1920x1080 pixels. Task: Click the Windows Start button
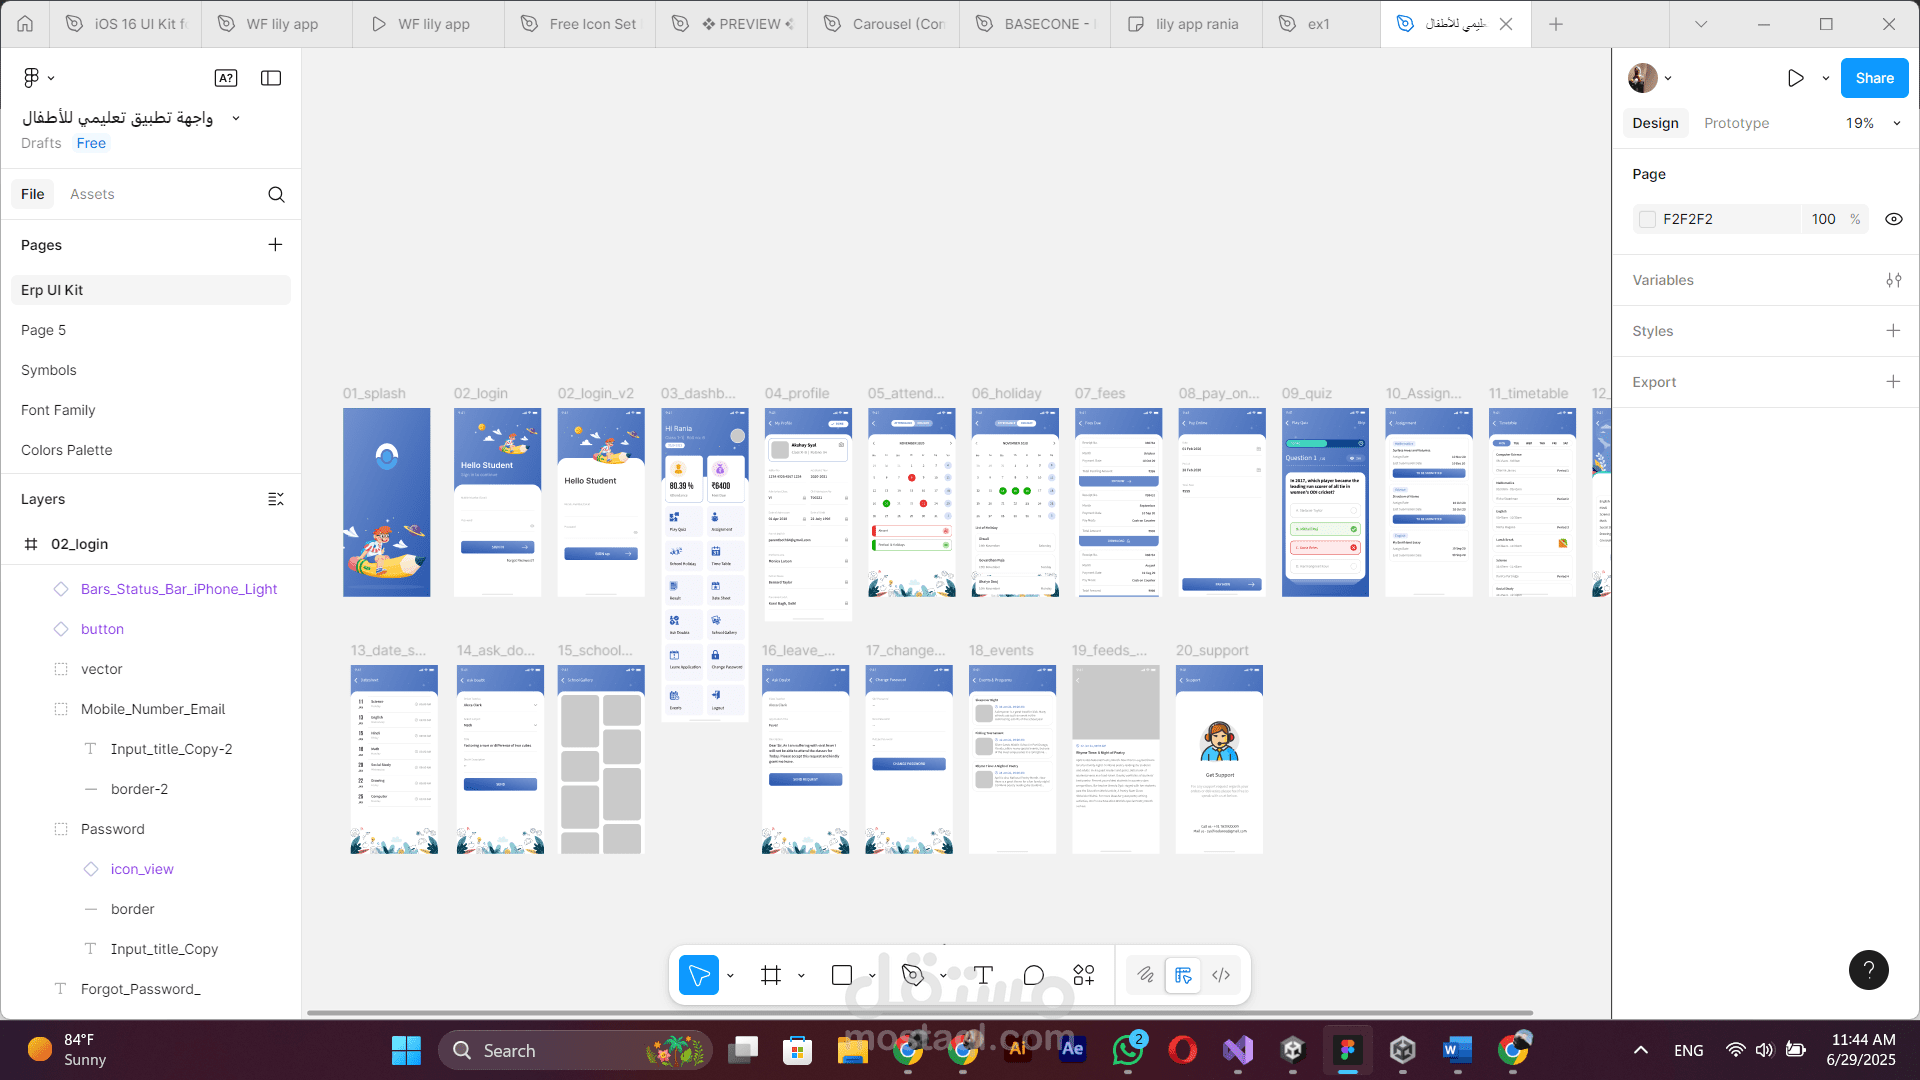click(406, 1050)
